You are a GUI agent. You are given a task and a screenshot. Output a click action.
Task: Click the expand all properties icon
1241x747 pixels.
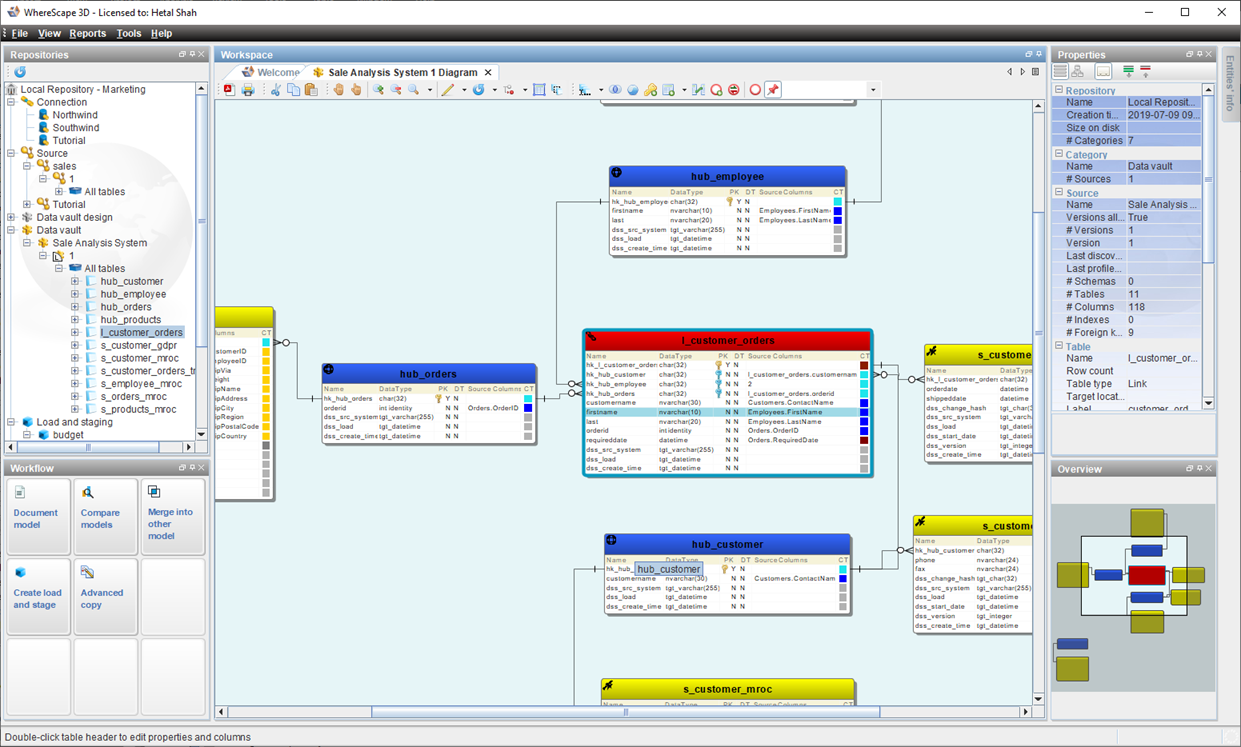click(x=1128, y=72)
